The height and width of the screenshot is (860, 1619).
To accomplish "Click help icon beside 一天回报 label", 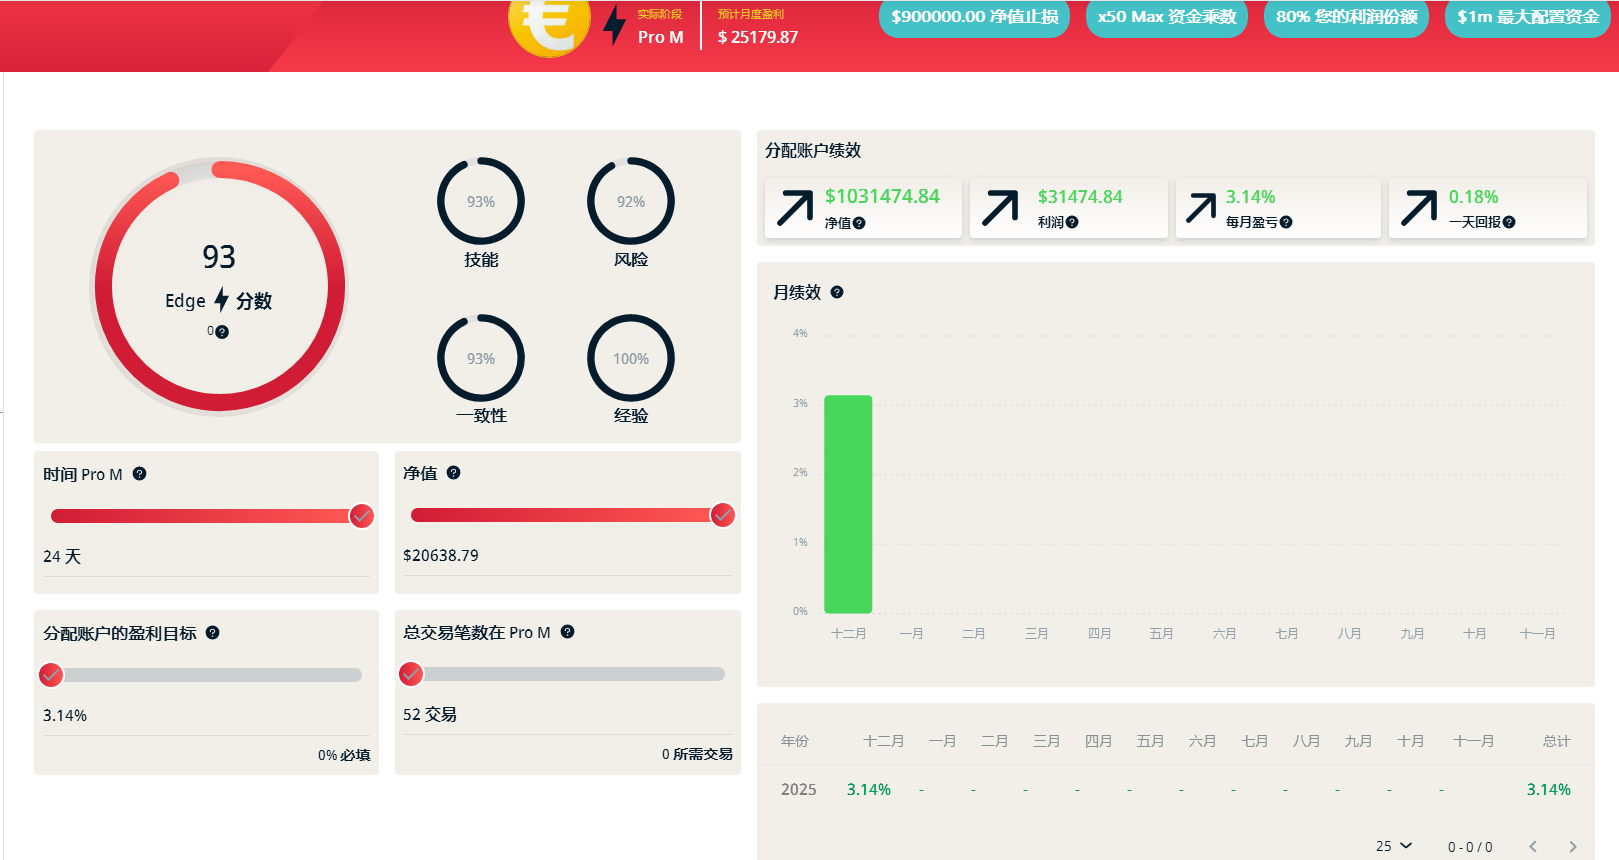I will pos(1509,222).
